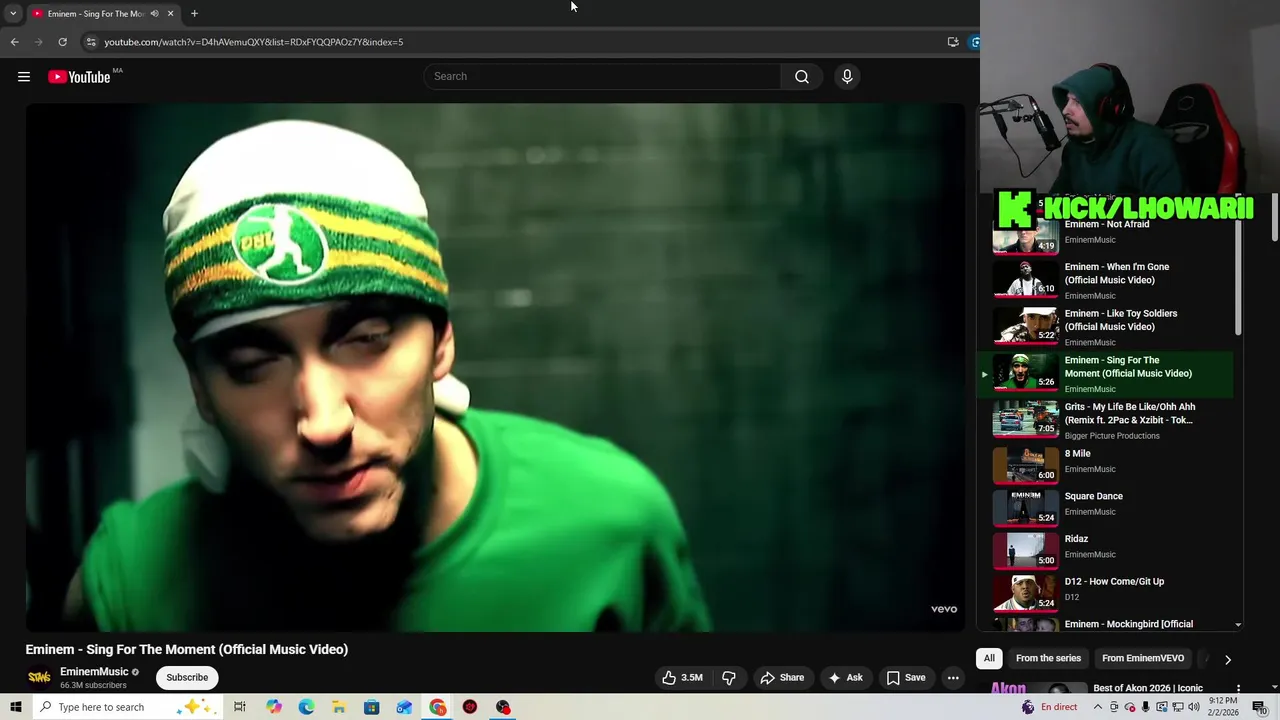
Task: Expand hidden system tray icons
Action: click(1099, 707)
